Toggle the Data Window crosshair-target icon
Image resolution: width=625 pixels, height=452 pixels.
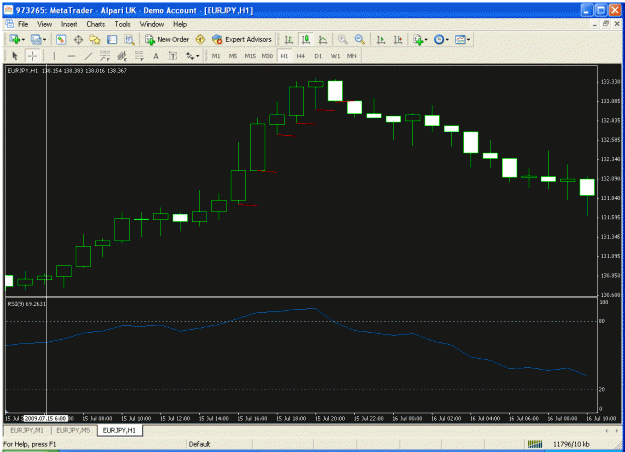point(78,39)
